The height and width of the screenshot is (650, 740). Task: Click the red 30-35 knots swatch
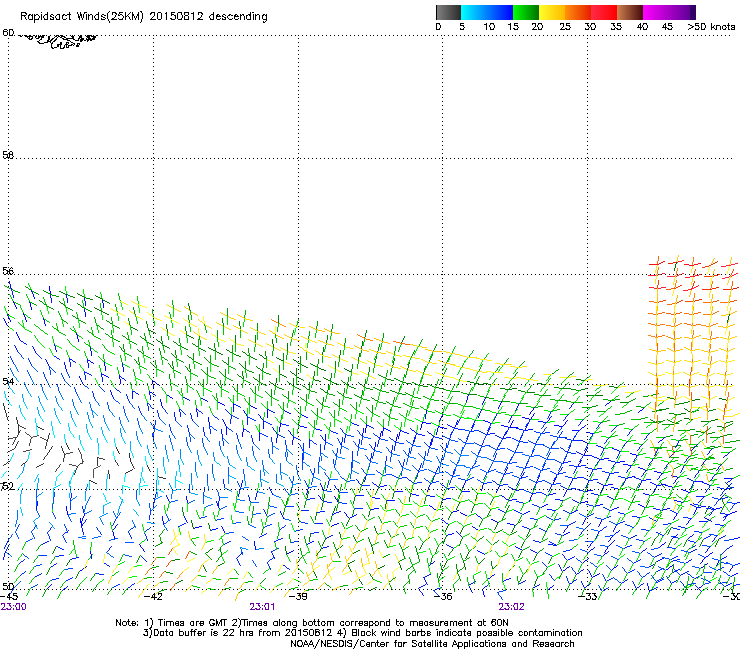tap(604, 12)
